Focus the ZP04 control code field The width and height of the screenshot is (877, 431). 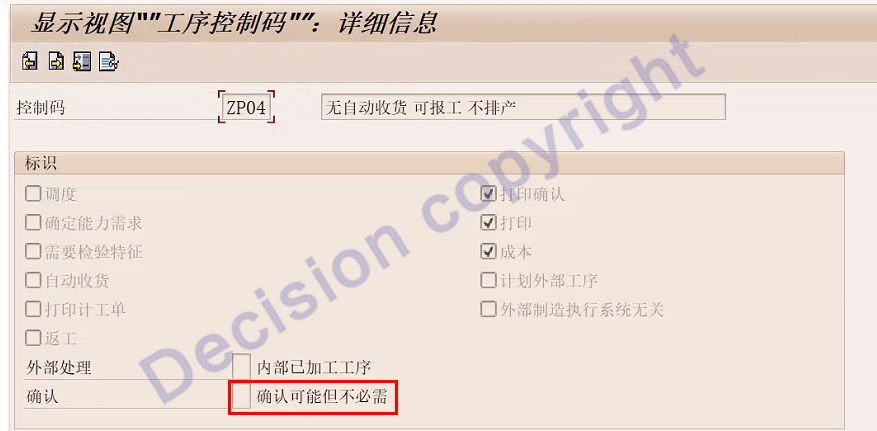247,107
